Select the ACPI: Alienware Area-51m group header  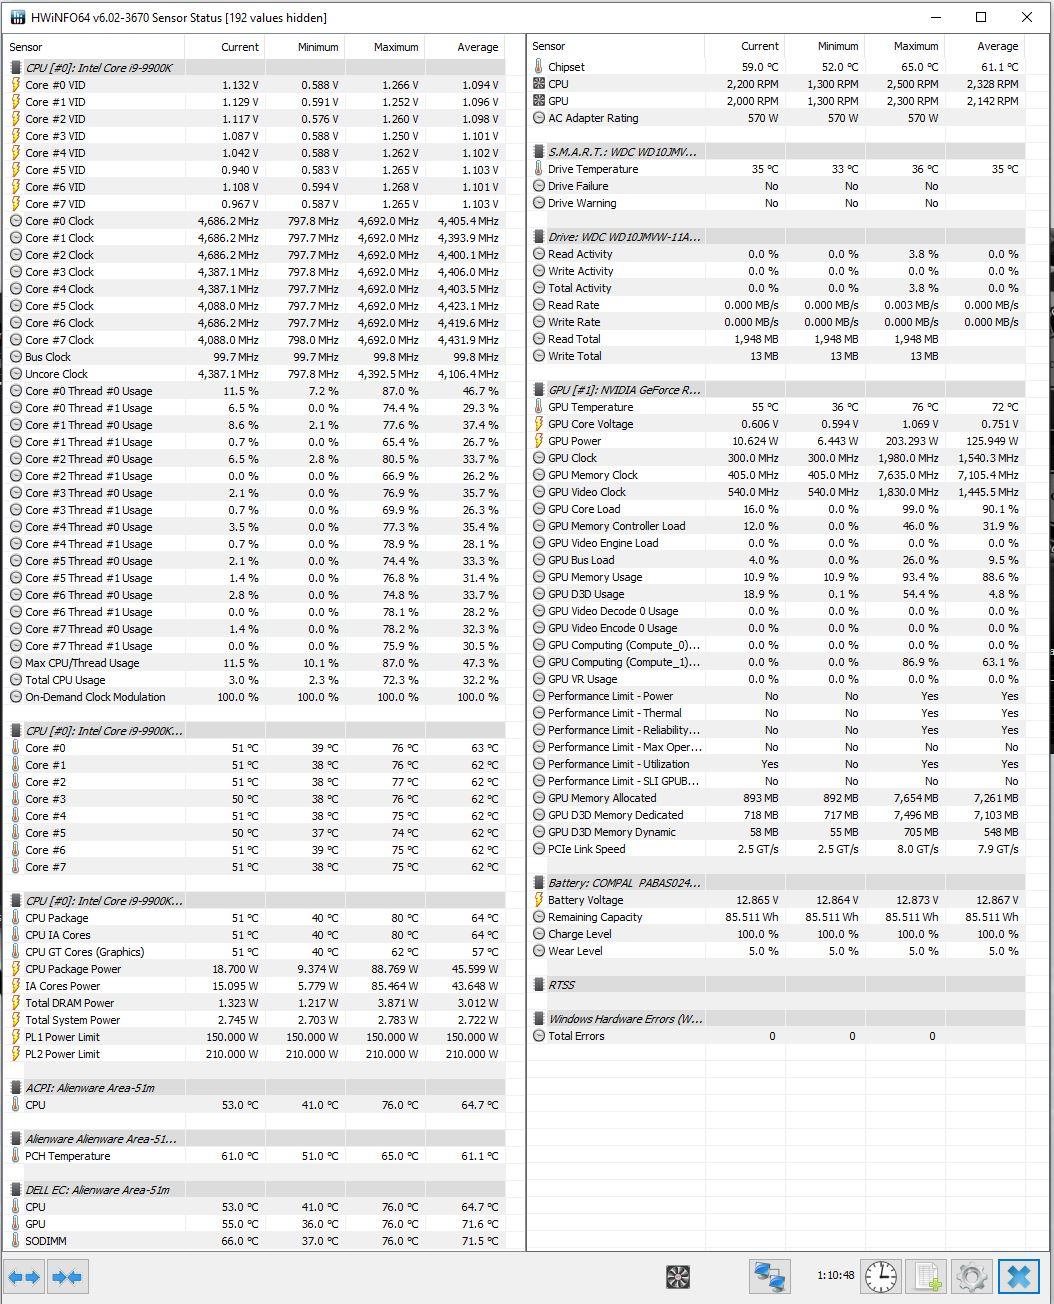255,1088
